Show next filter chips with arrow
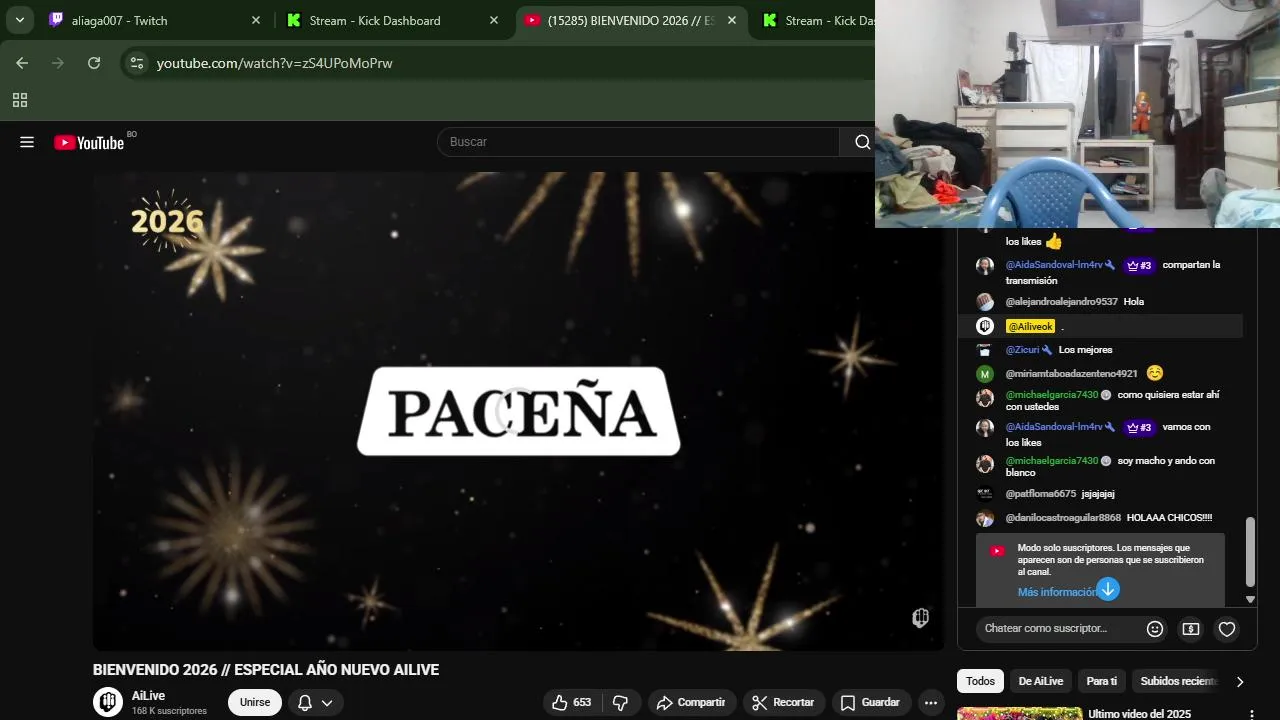1280x720 pixels. [1240, 681]
